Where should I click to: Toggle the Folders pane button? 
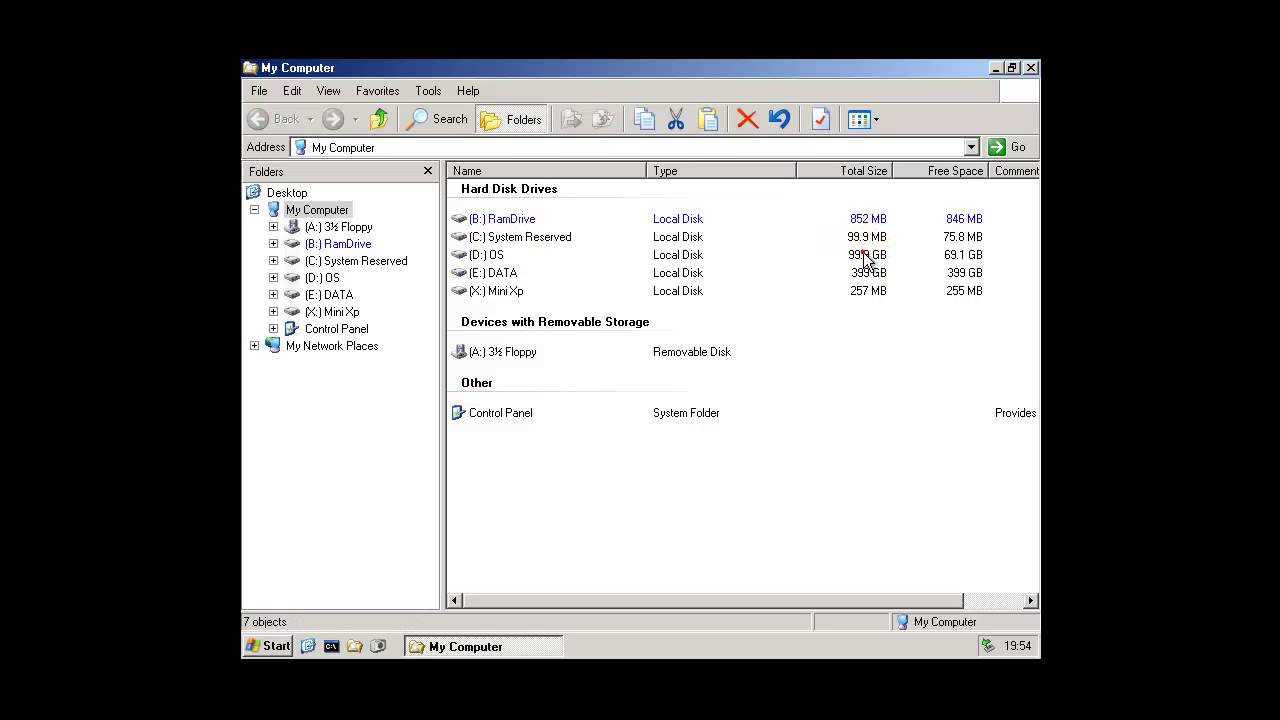pos(511,119)
